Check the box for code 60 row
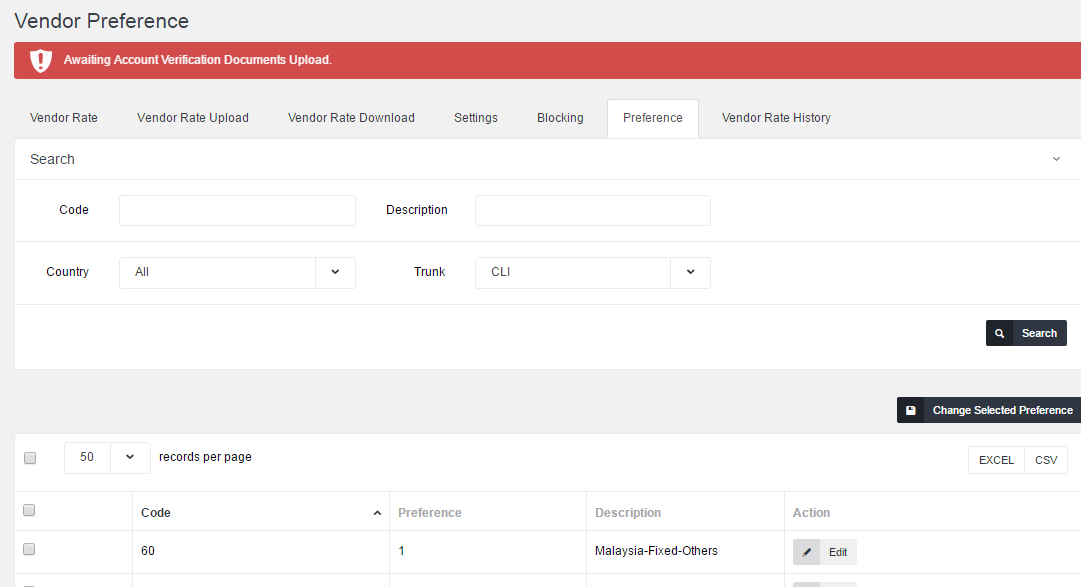This screenshot has height=587, width=1081. 29,550
